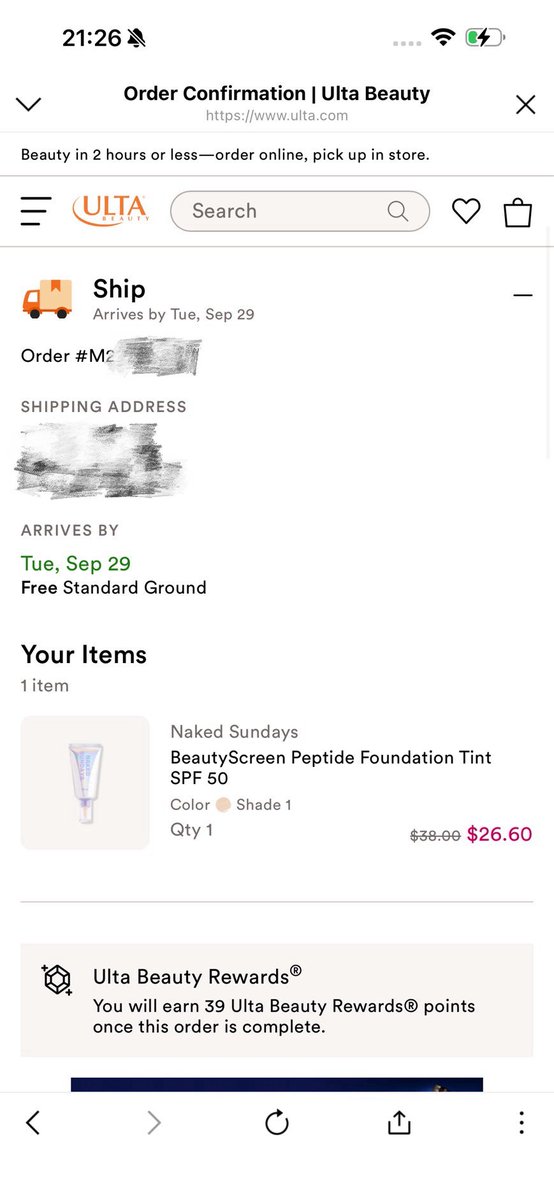Screen dimensions: 554x1200
Task: Tap the Search input field
Action: click(x=300, y=211)
